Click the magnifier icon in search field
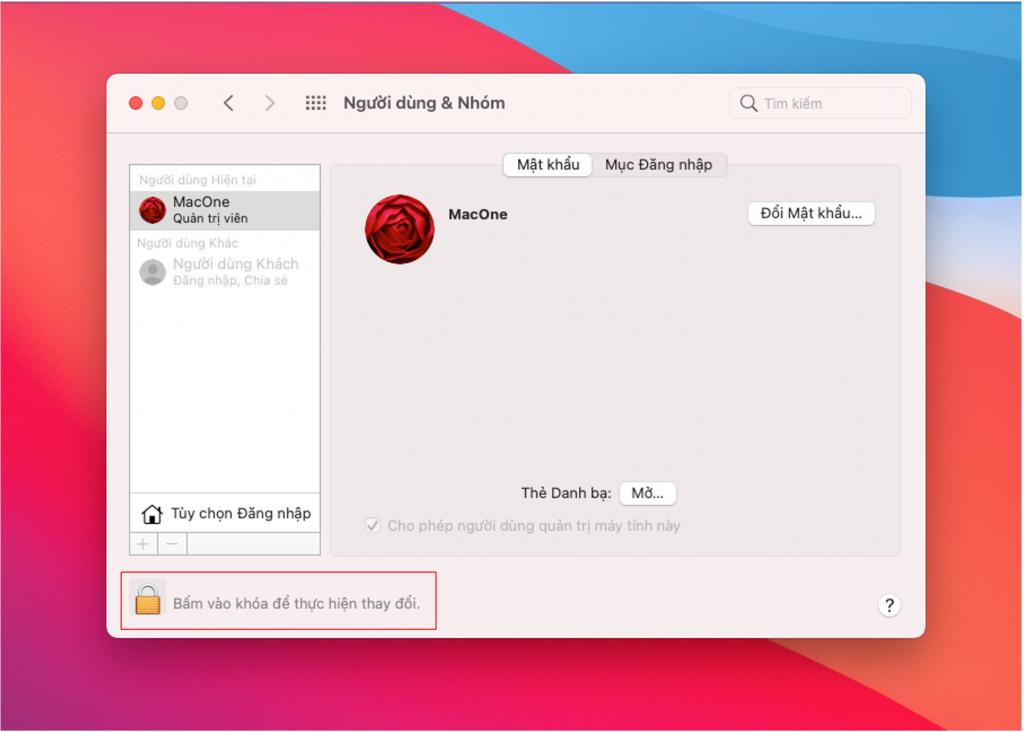Viewport: 1024px width, 732px height. pyautogui.click(x=748, y=103)
